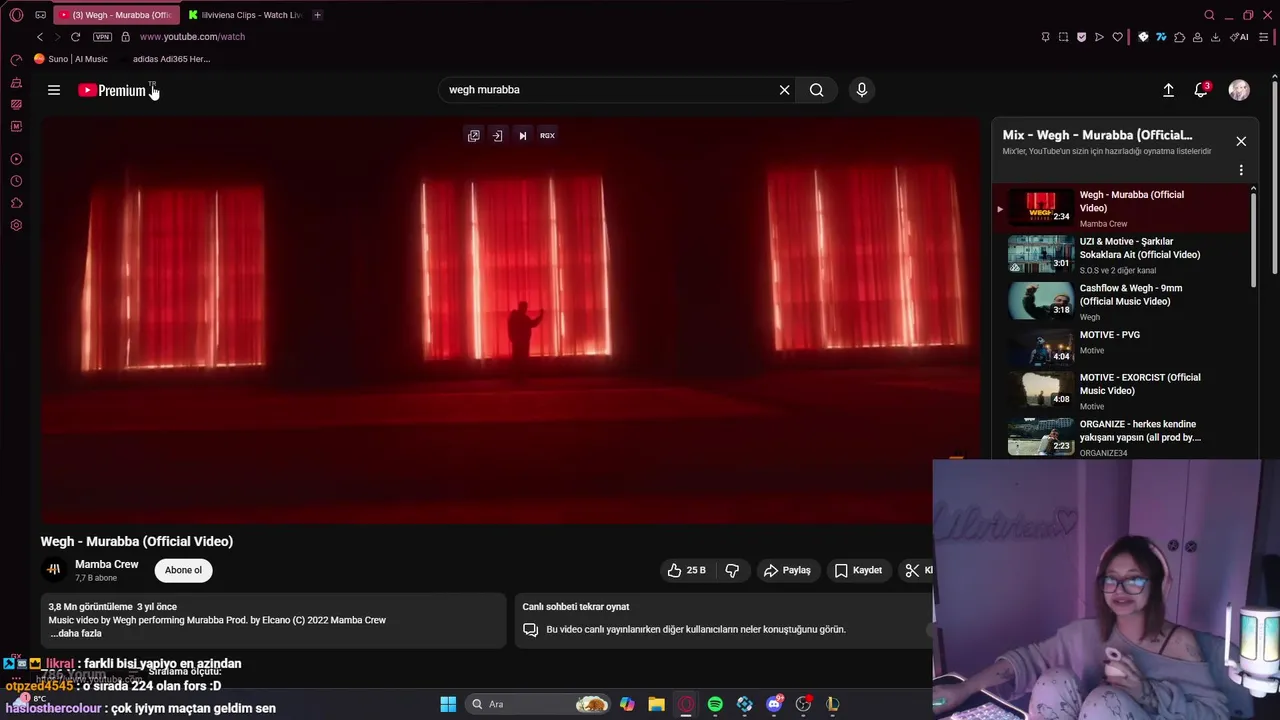Open Suno AI Music bookmark
Screen dimensions: 1280x720
click(x=71, y=59)
